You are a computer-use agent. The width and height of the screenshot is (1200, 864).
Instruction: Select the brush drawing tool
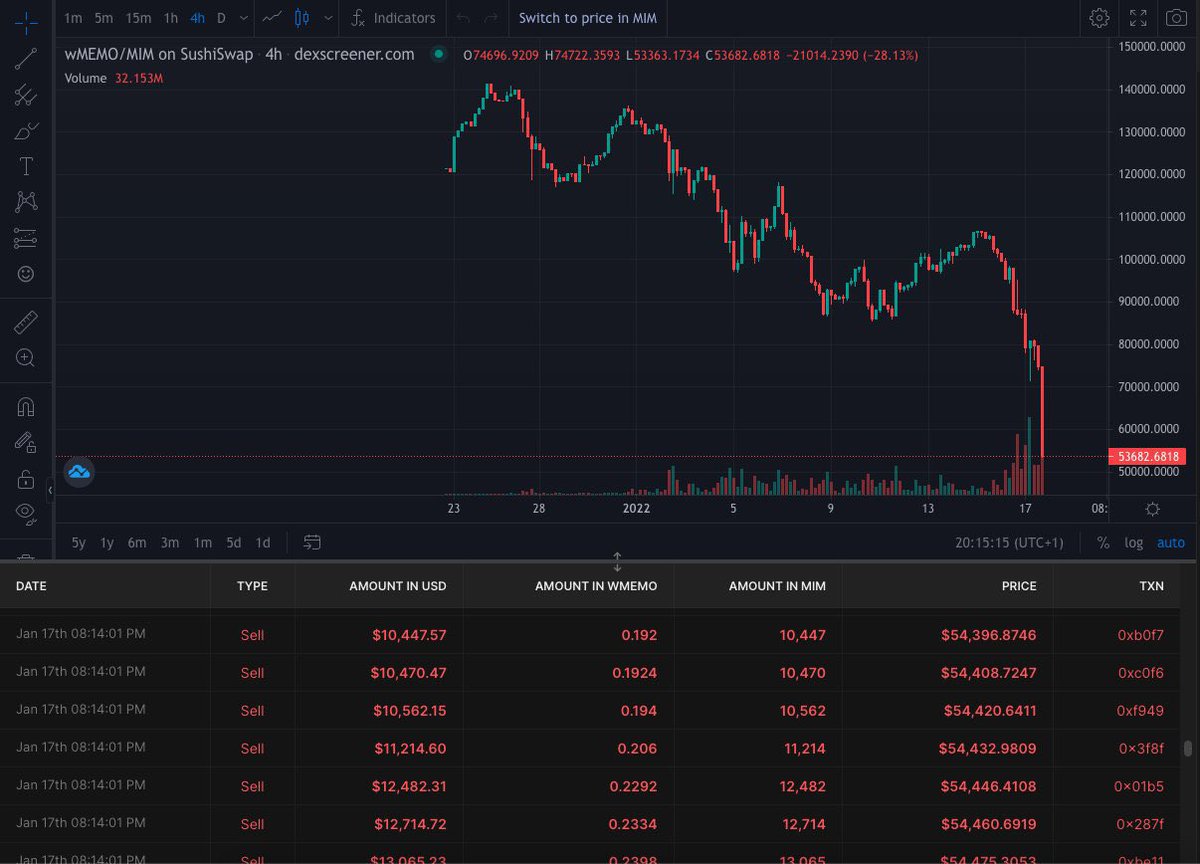26,131
